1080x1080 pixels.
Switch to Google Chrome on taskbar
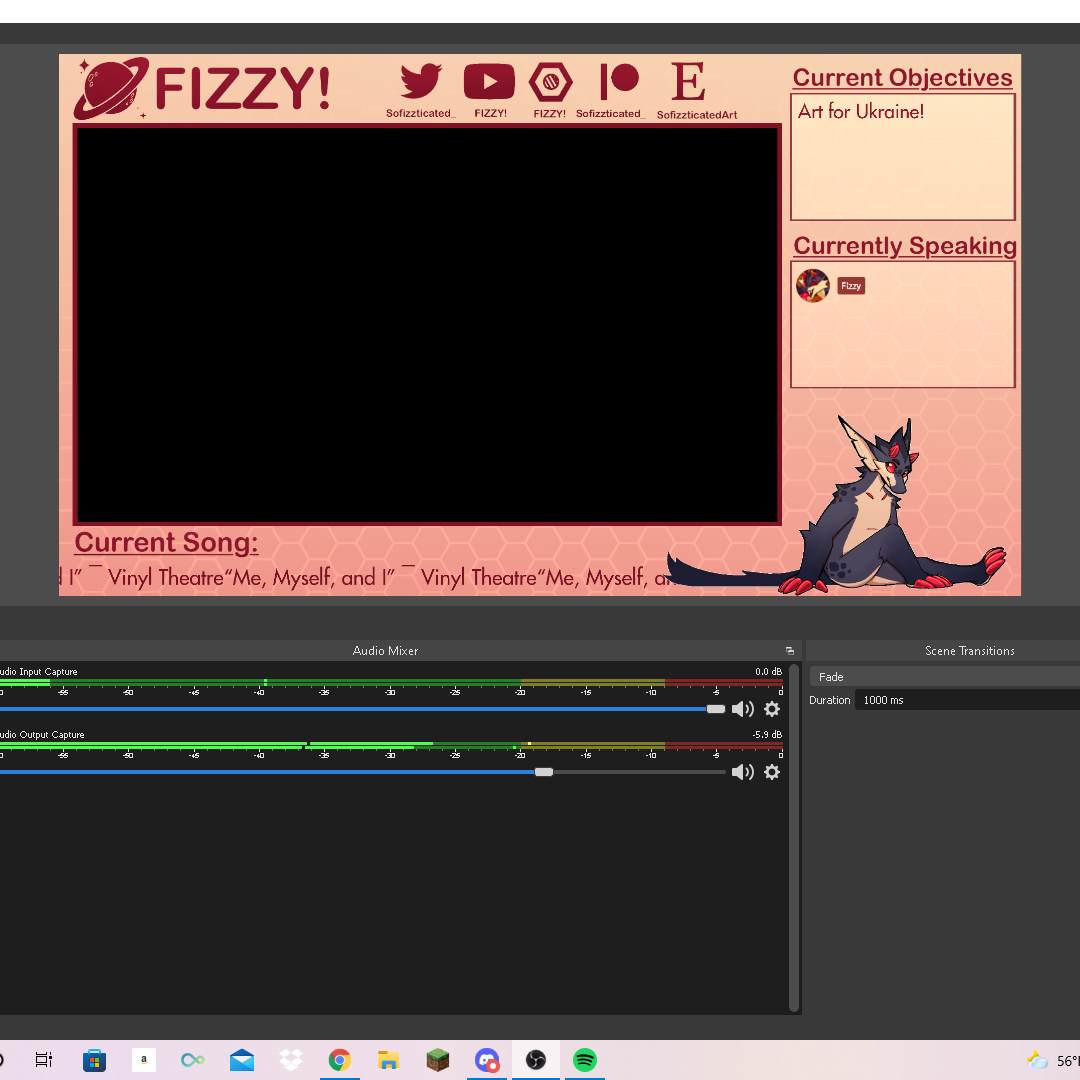tap(340, 1060)
